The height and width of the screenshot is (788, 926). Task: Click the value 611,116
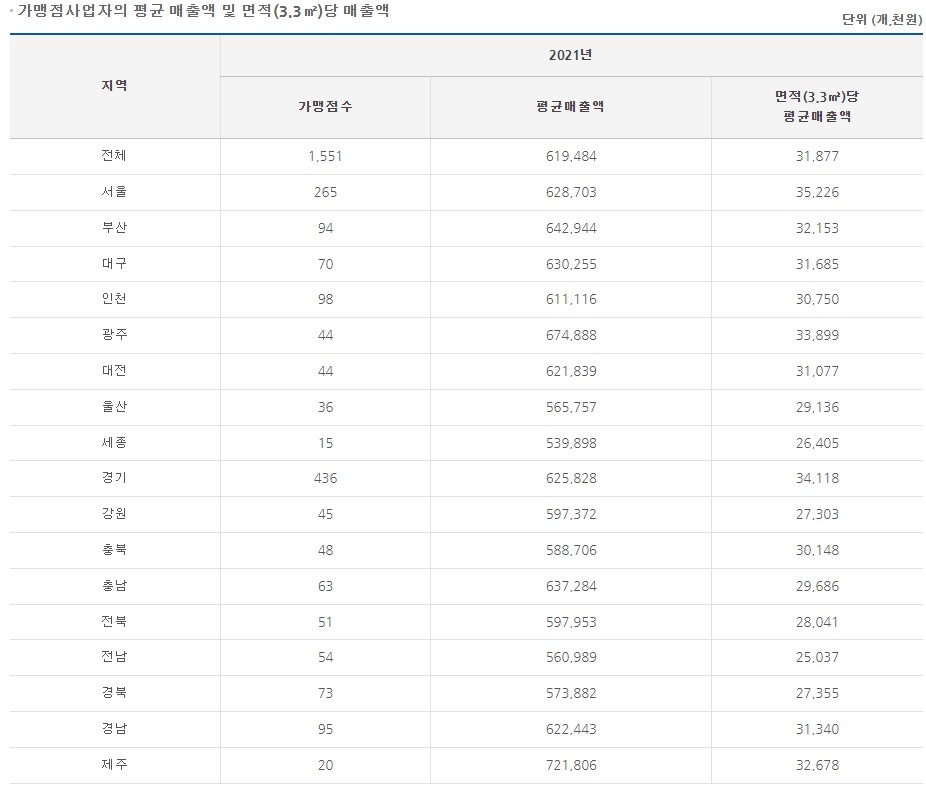point(571,299)
